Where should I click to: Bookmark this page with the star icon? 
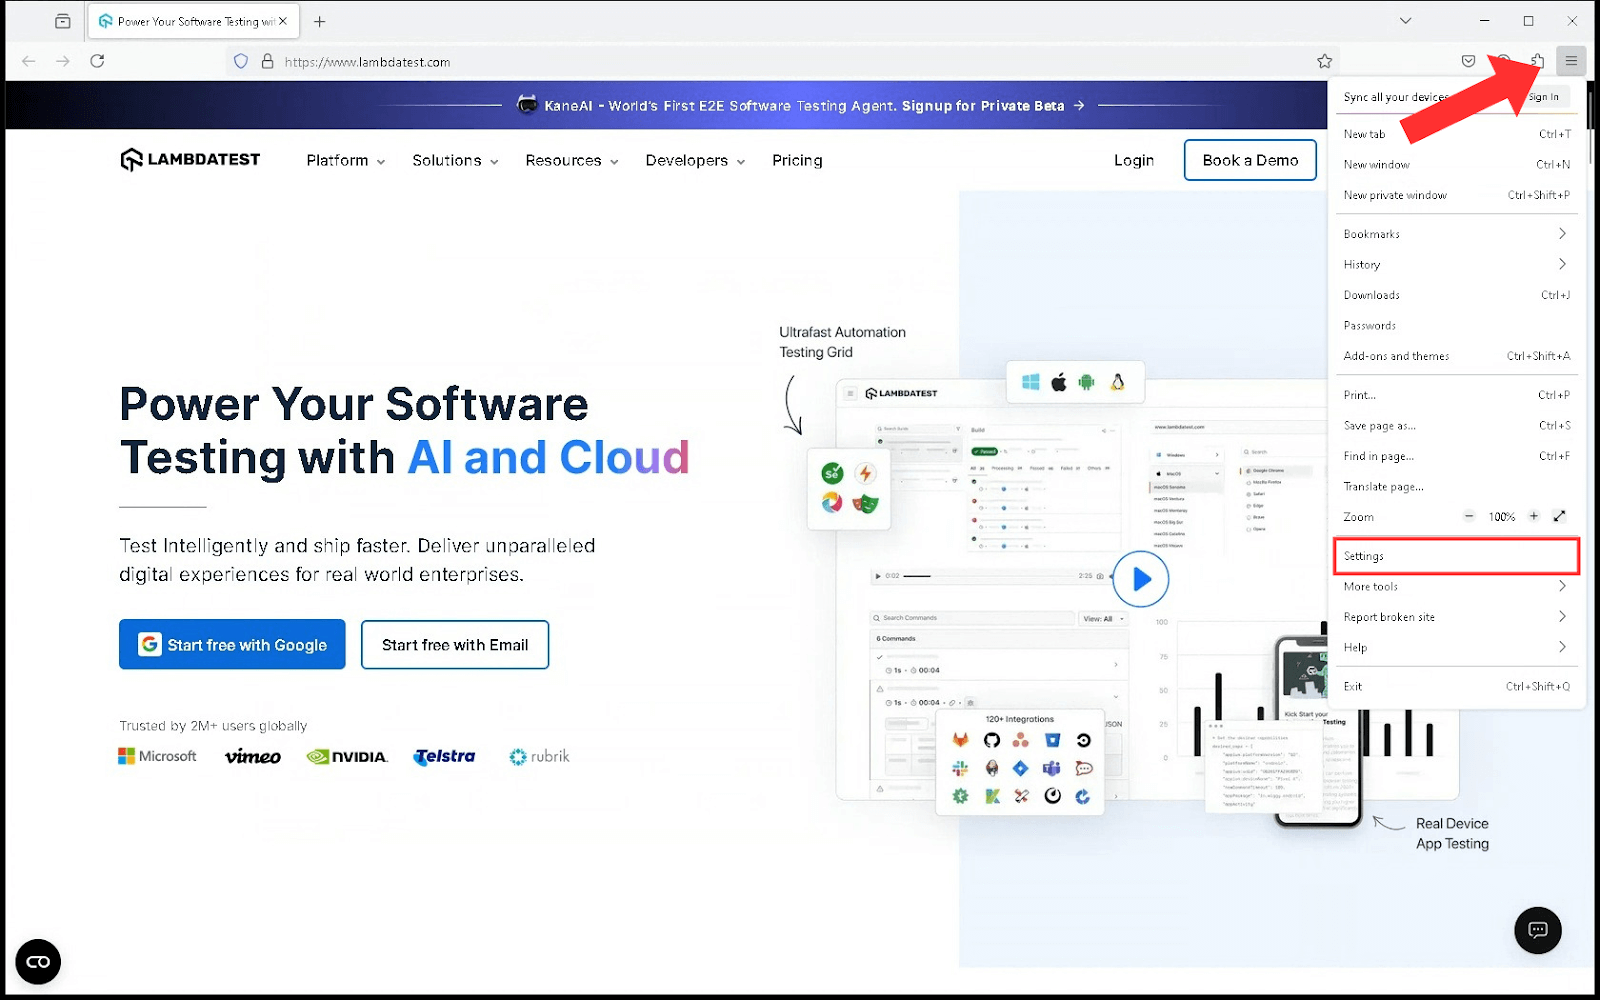click(1325, 61)
